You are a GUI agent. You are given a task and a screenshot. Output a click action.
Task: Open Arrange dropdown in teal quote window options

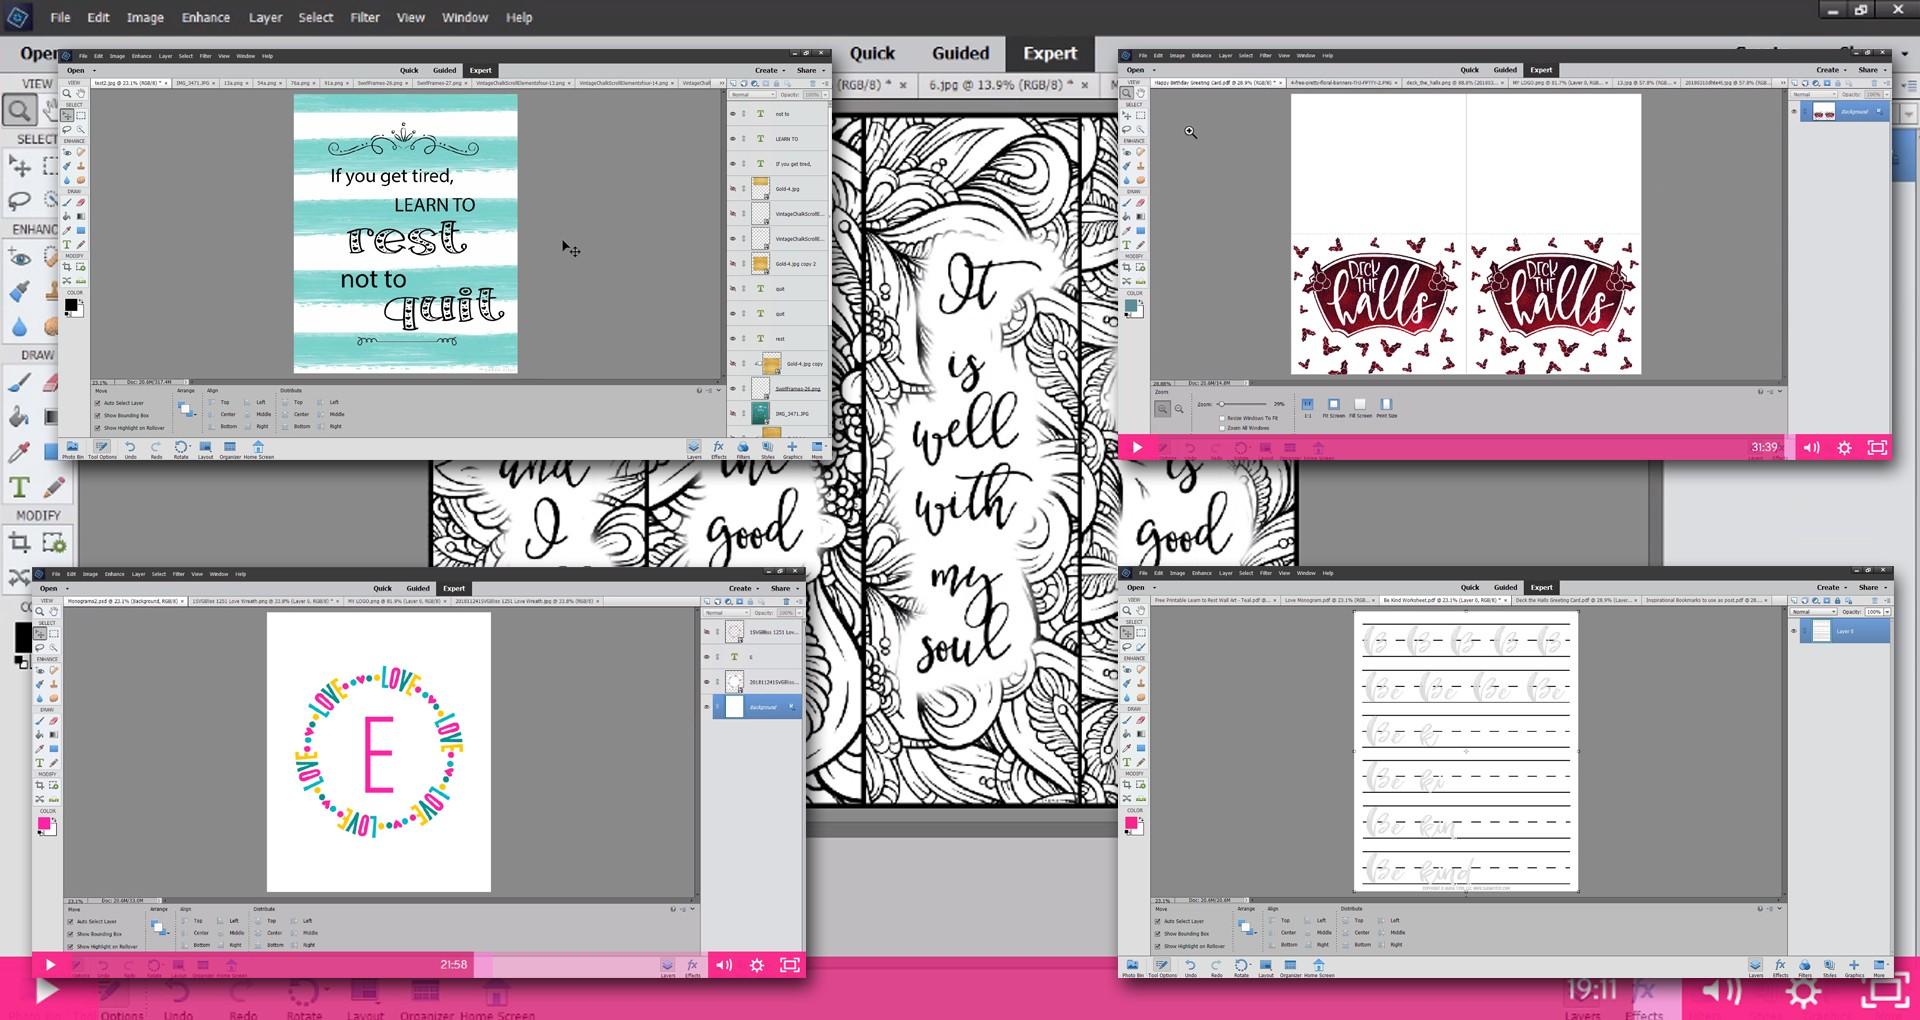(187, 409)
